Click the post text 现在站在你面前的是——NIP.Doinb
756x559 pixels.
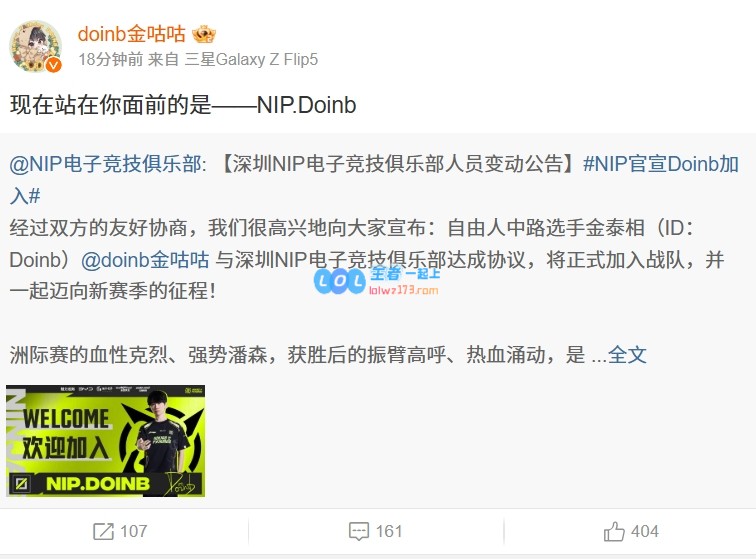(x=183, y=105)
